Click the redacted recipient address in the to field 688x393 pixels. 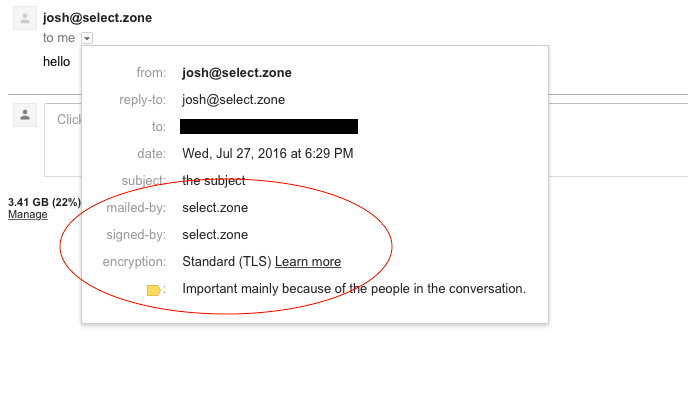point(269,126)
